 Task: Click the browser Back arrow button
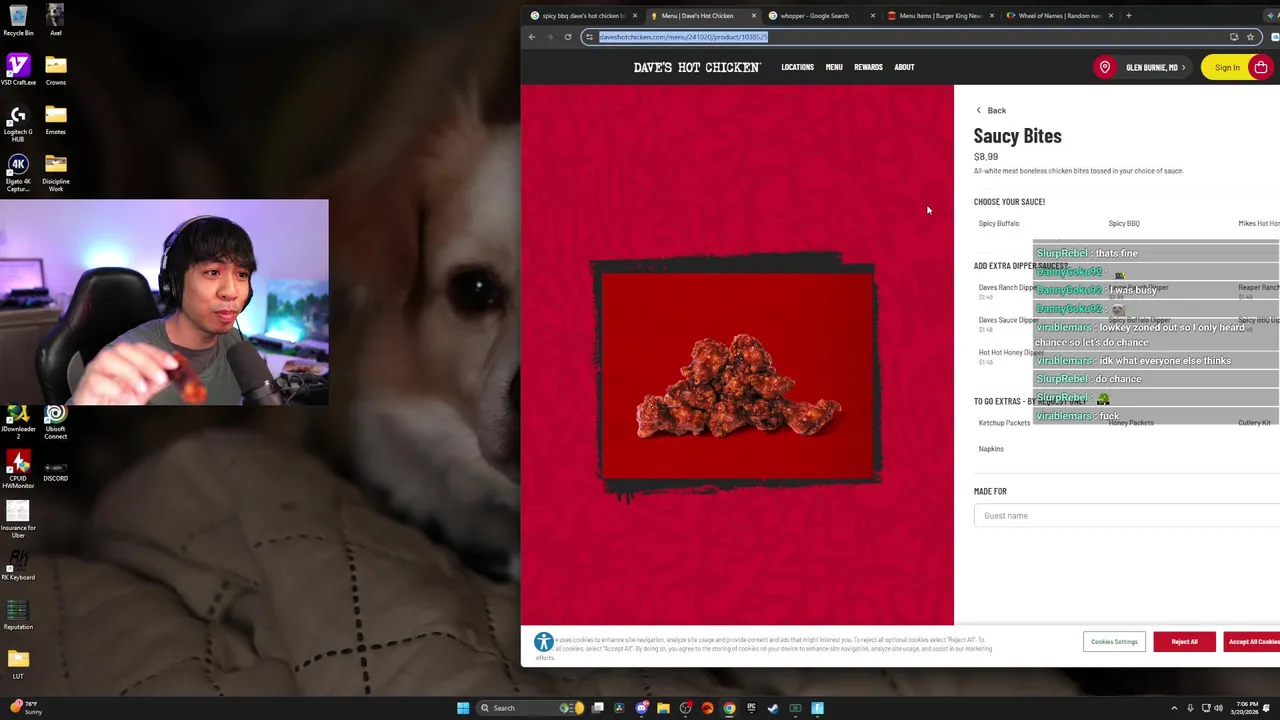532,37
